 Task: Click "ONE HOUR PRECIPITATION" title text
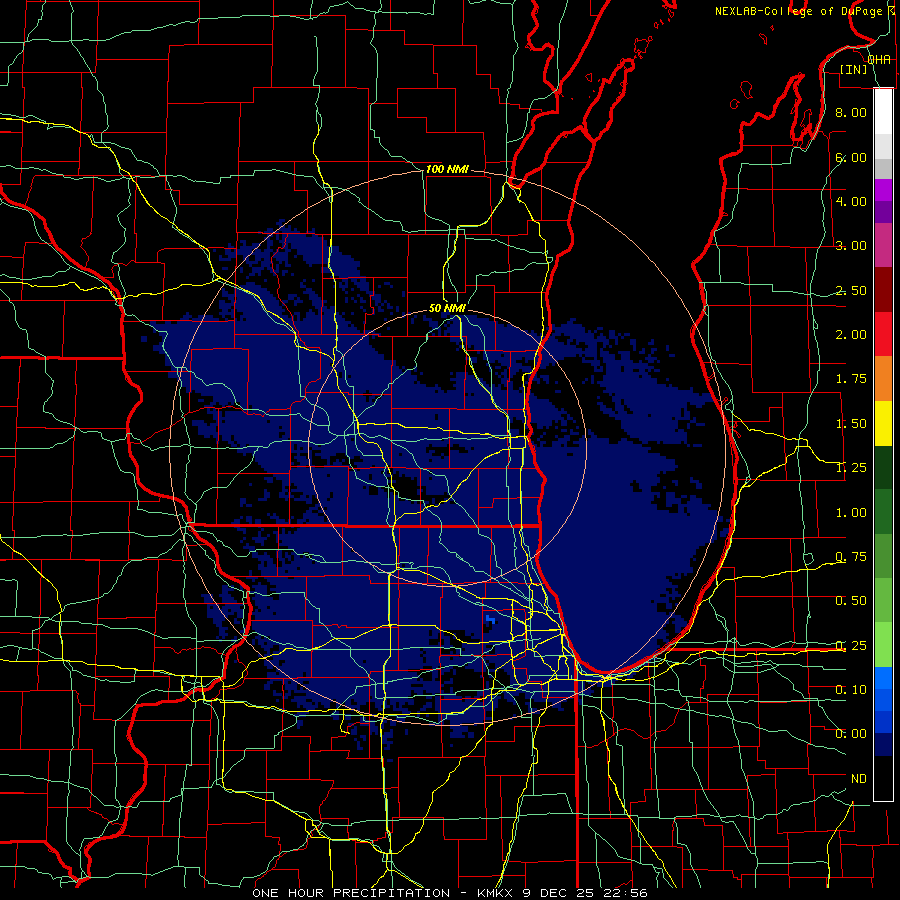click(351, 893)
